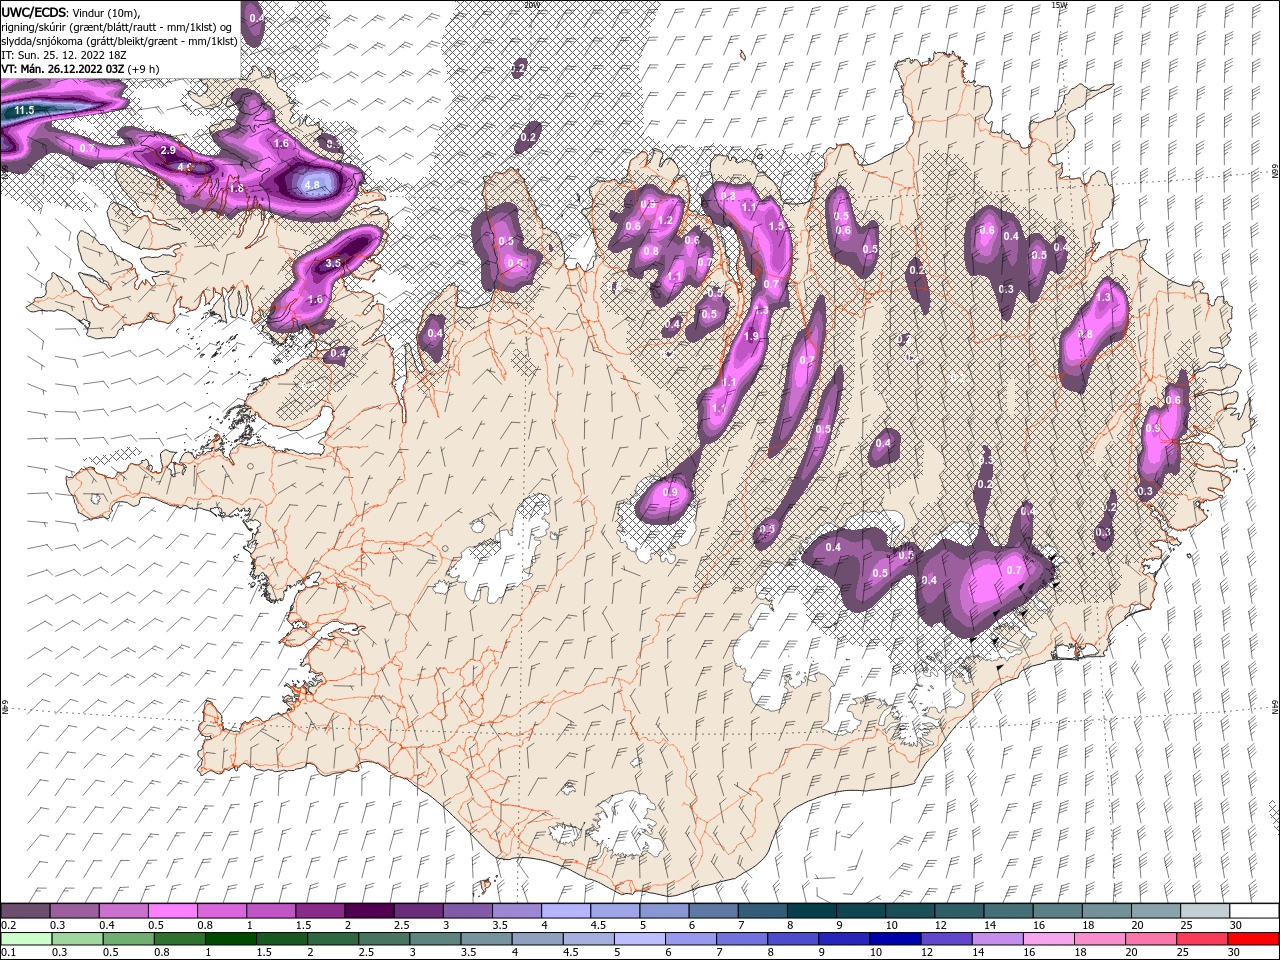1280x960 pixels.
Task: Select rain scale swatch between 14 and 16
Action: [x=997, y=939]
